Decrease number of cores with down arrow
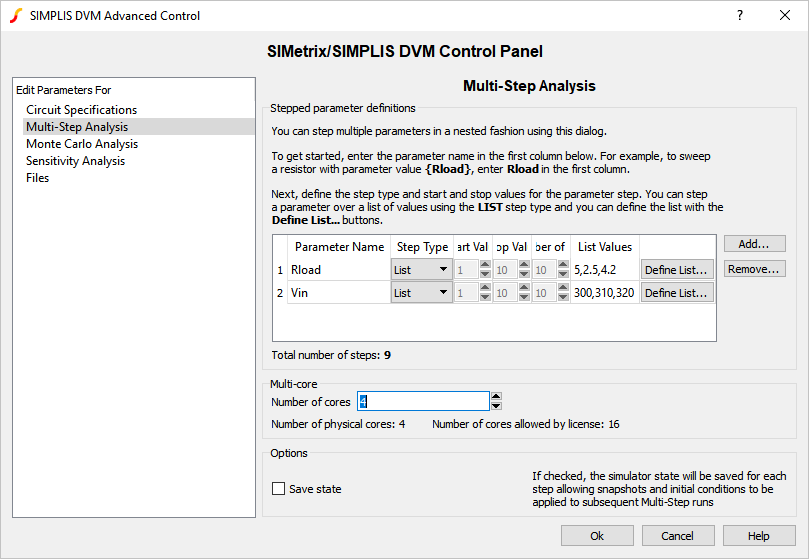 pyautogui.click(x=496, y=406)
